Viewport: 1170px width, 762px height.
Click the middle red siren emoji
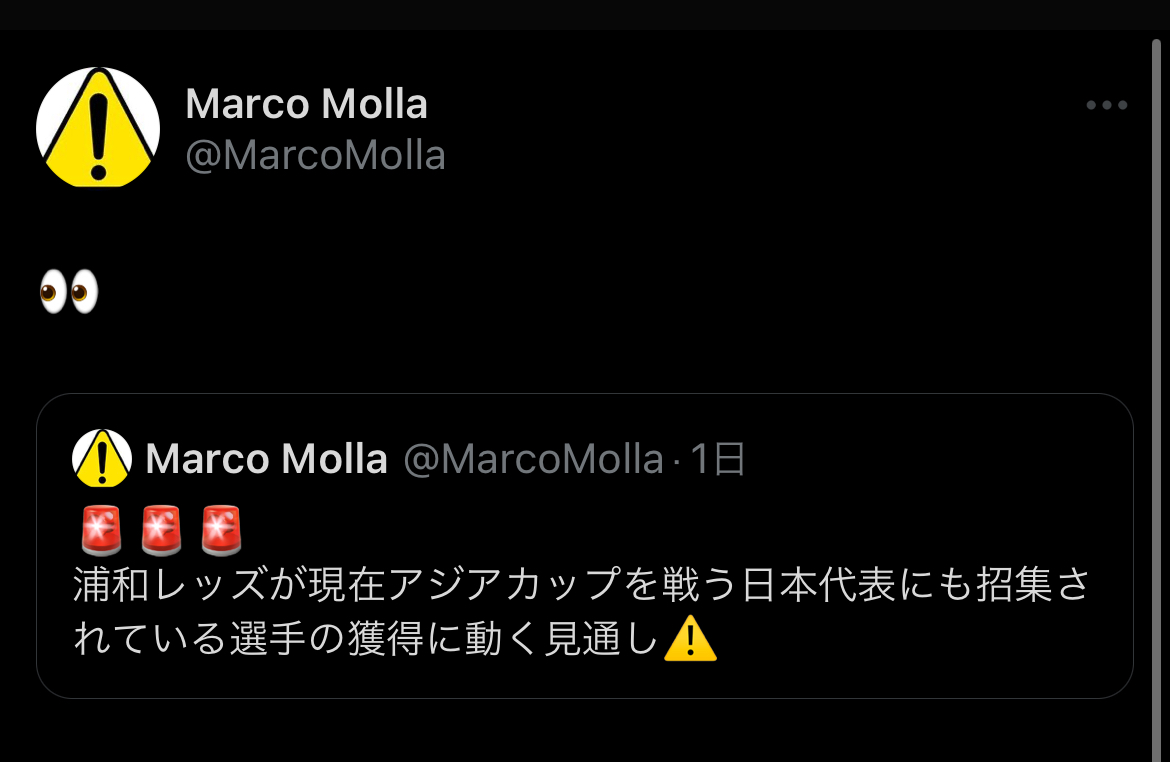click(x=161, y=531)
